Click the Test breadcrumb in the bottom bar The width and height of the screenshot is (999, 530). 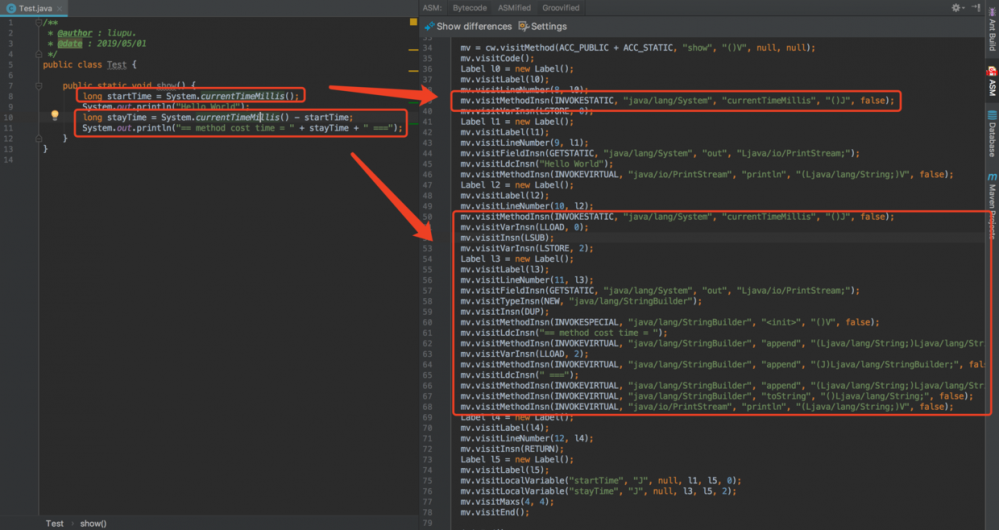55,523
